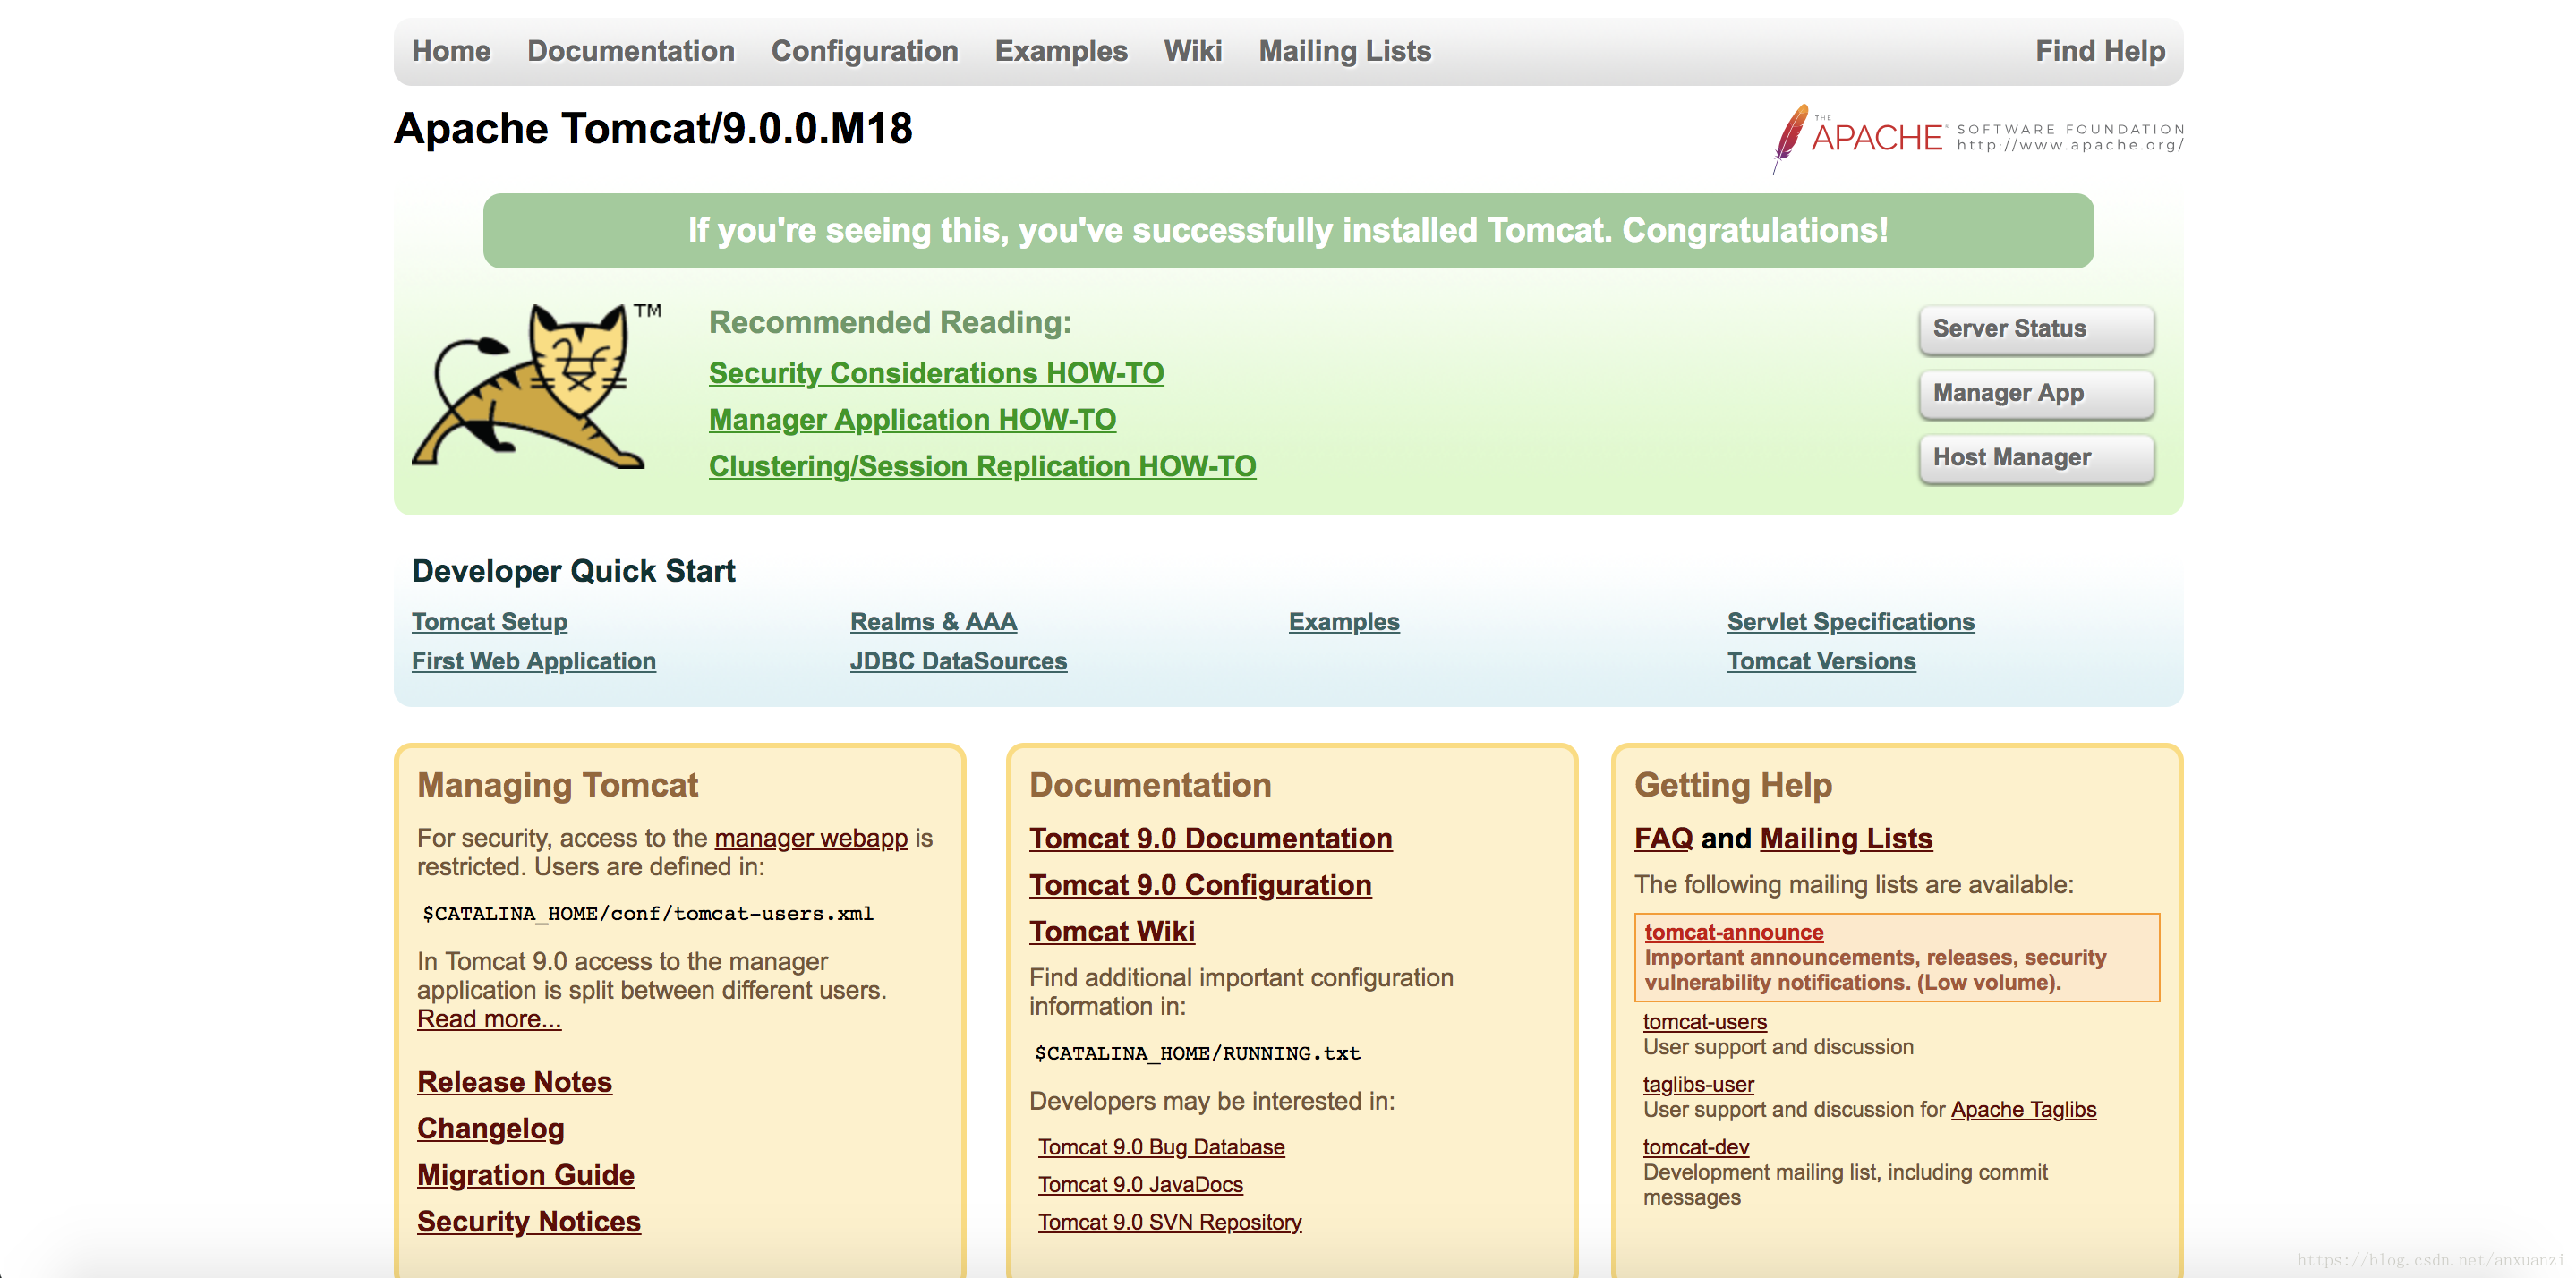Open Clustering/Session Replication HOW-TO link

981,466
